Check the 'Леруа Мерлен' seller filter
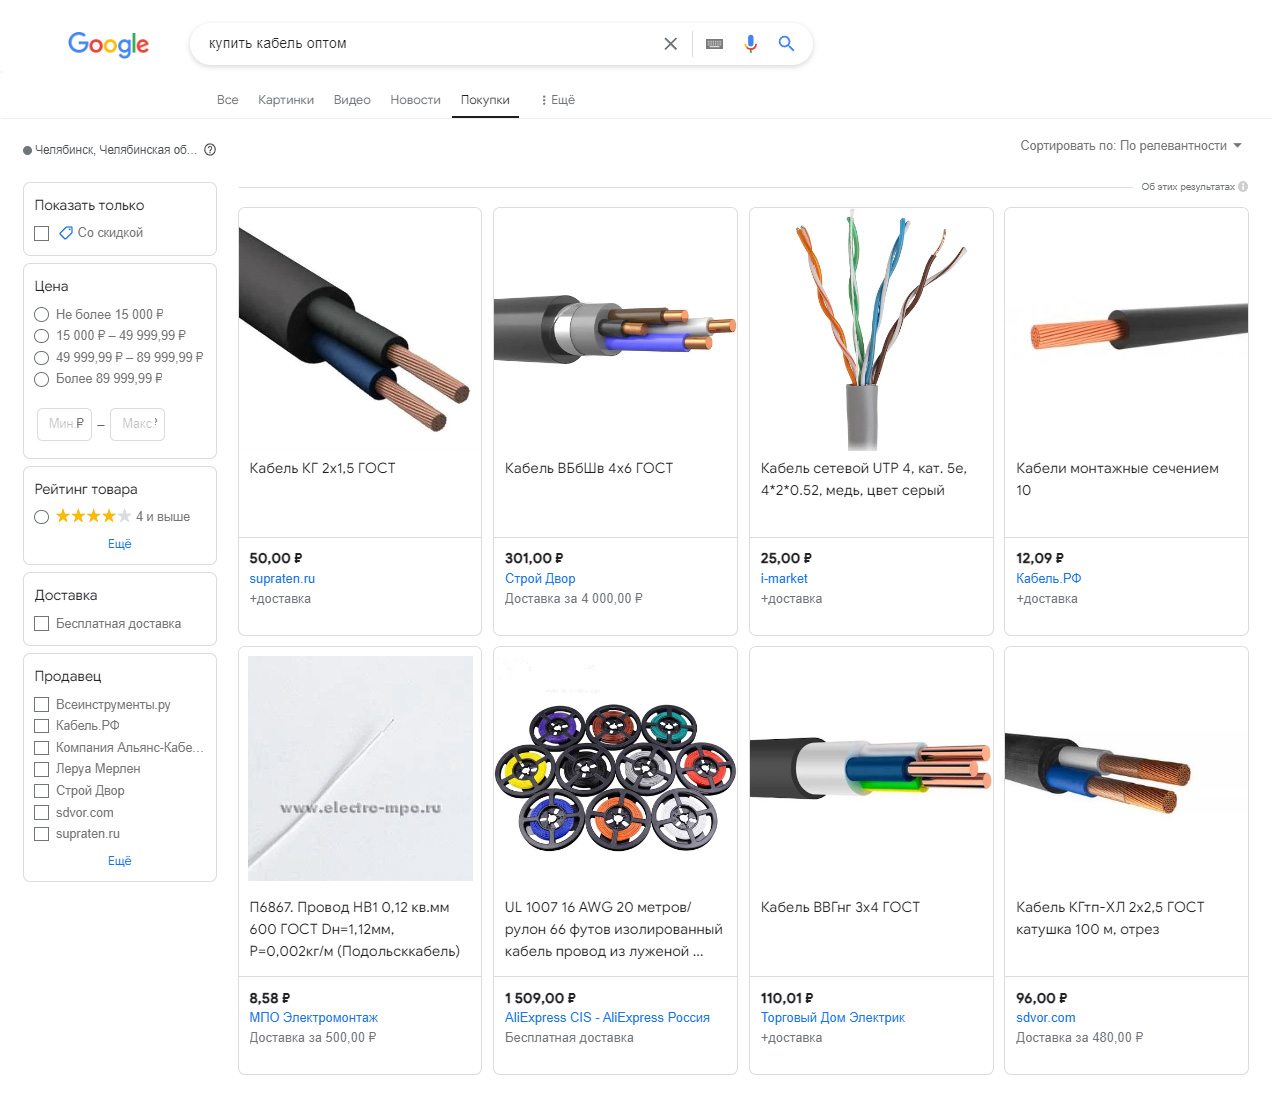The width and height of the screenshot is (1272, 1098). [x=42, y=769]
